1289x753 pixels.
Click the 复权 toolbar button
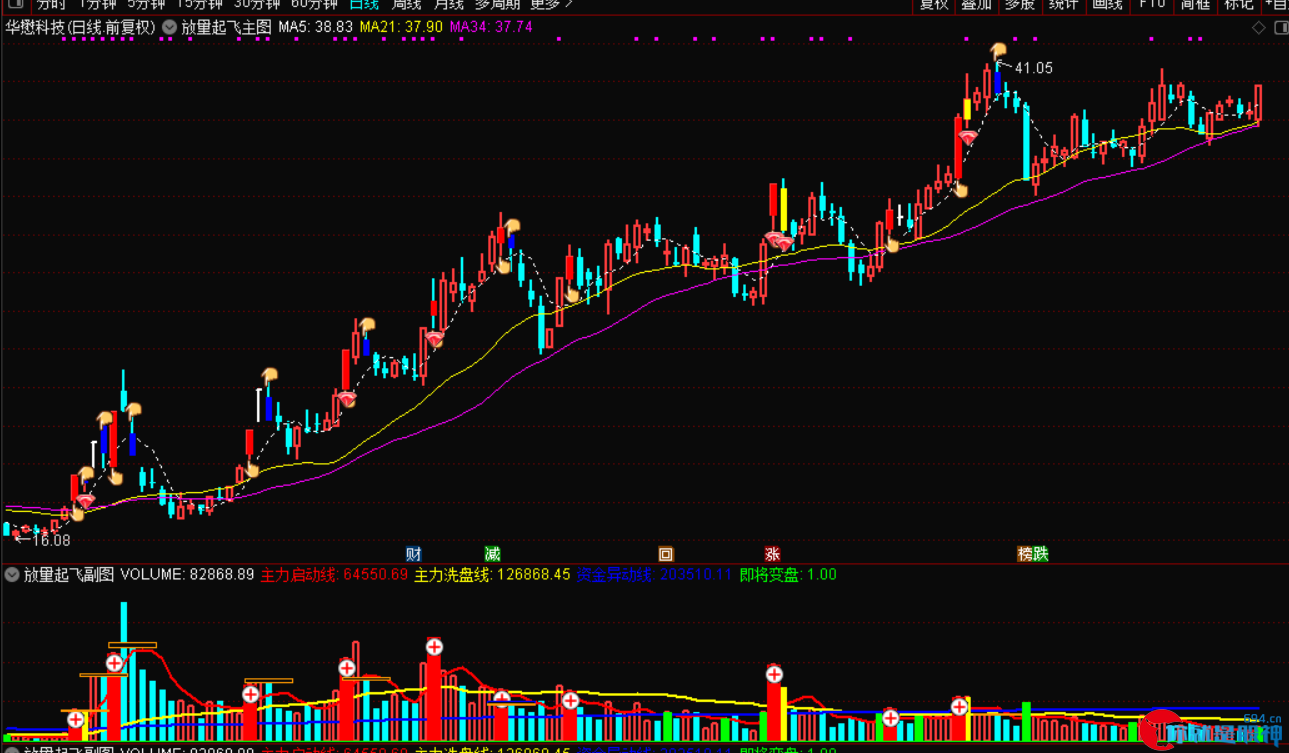point(934,5)
